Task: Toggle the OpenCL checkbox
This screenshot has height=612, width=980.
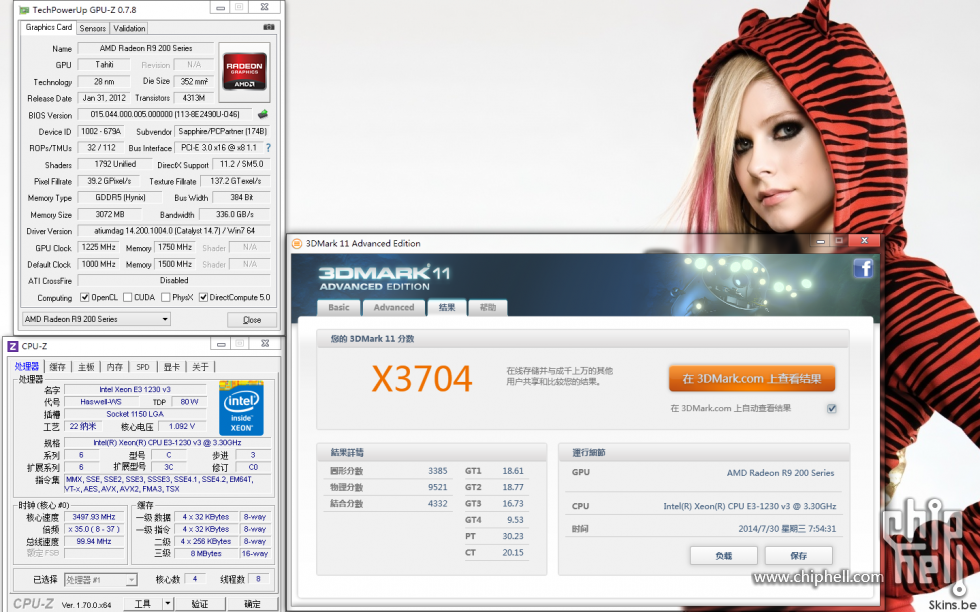Action: tap(85, 298)
